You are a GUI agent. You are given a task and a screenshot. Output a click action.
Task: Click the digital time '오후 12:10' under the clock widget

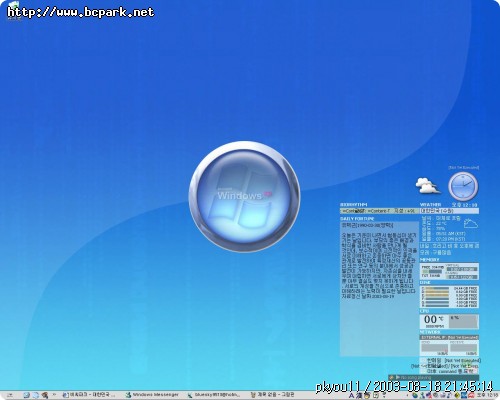465,205
